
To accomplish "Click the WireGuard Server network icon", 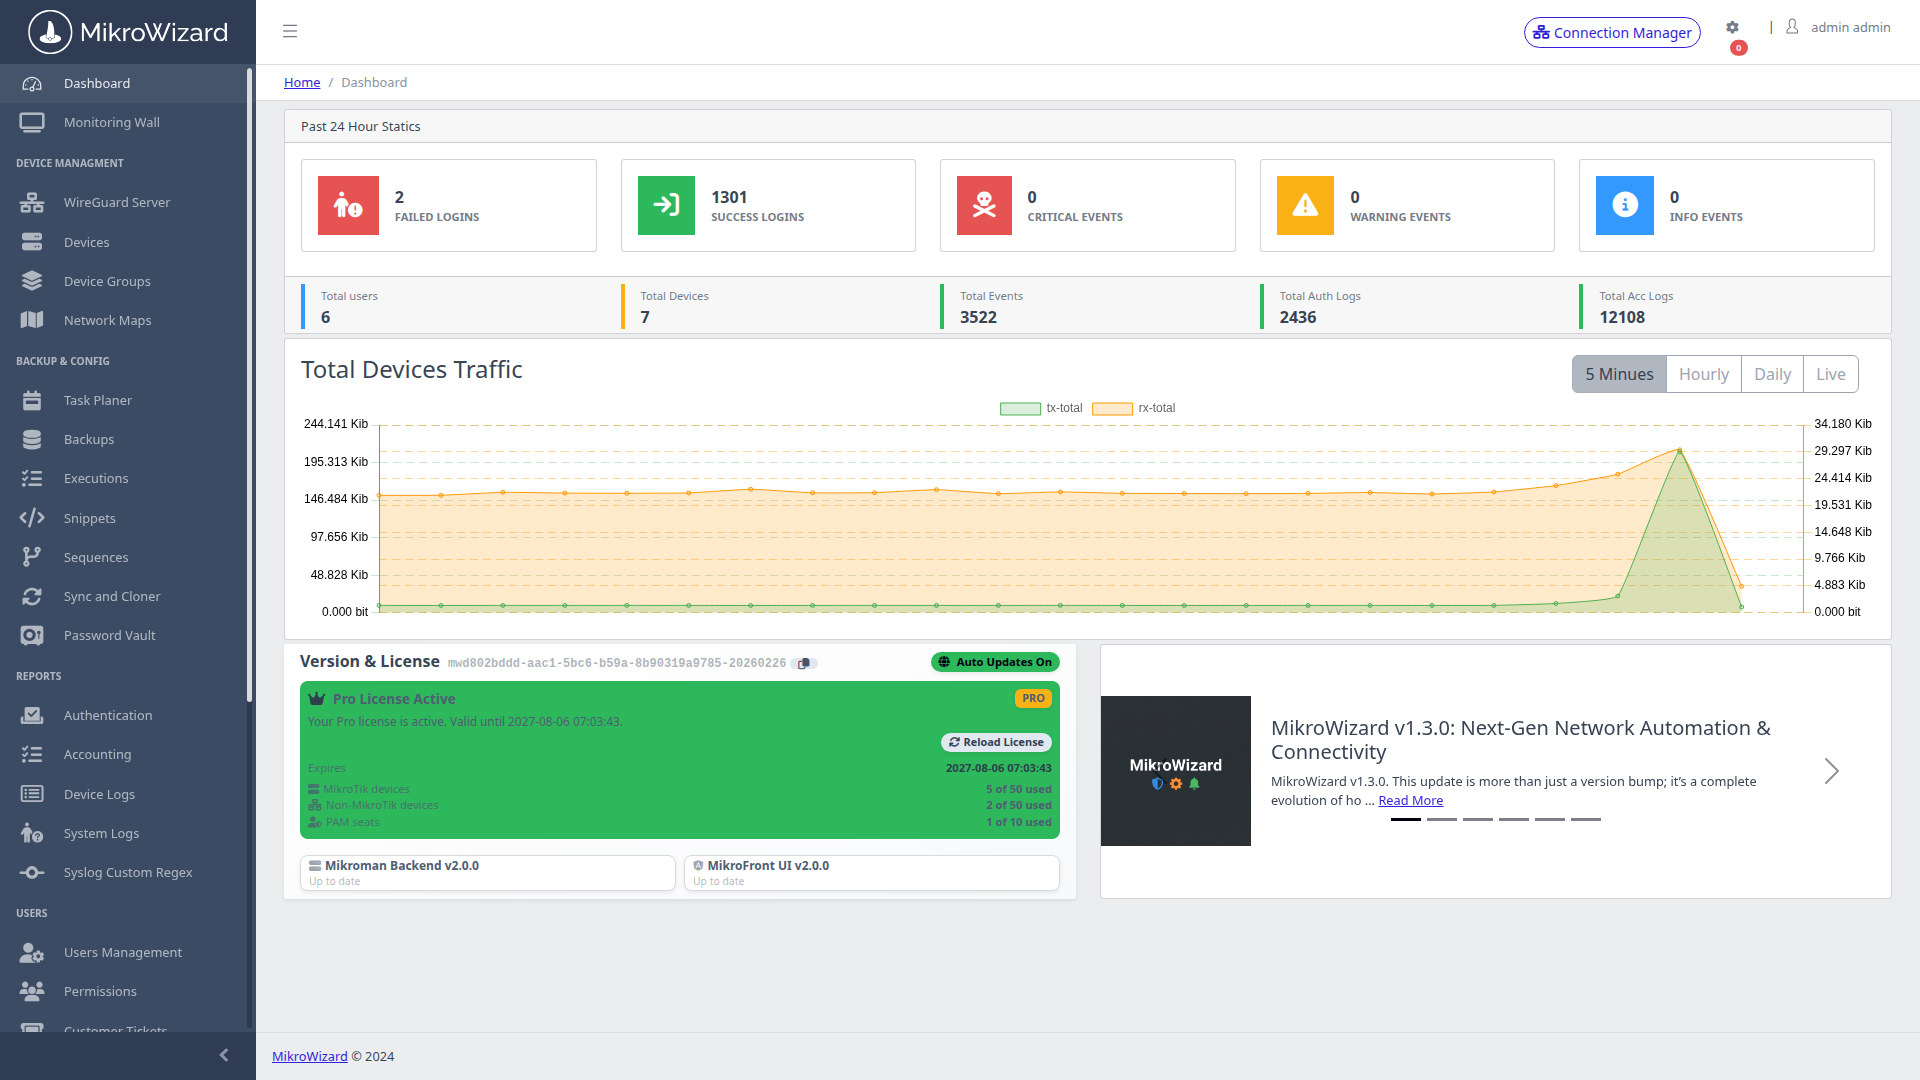I will (32, 203).
